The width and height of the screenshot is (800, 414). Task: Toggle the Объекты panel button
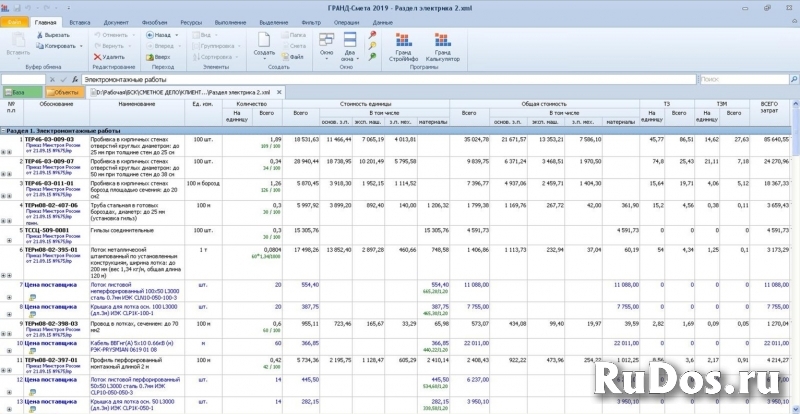pos(64,92)
